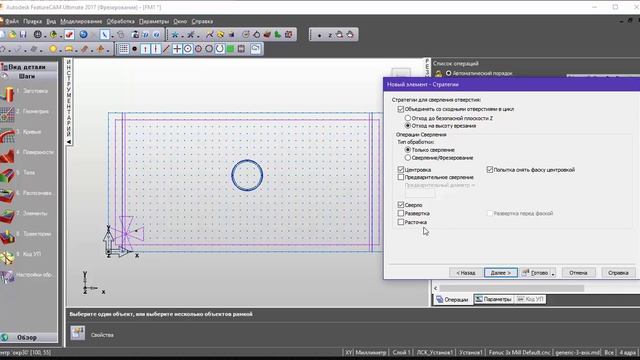Select the black point snap icon
The height and width of the screenshot is (360, 640).
click(x=134, y=49)
